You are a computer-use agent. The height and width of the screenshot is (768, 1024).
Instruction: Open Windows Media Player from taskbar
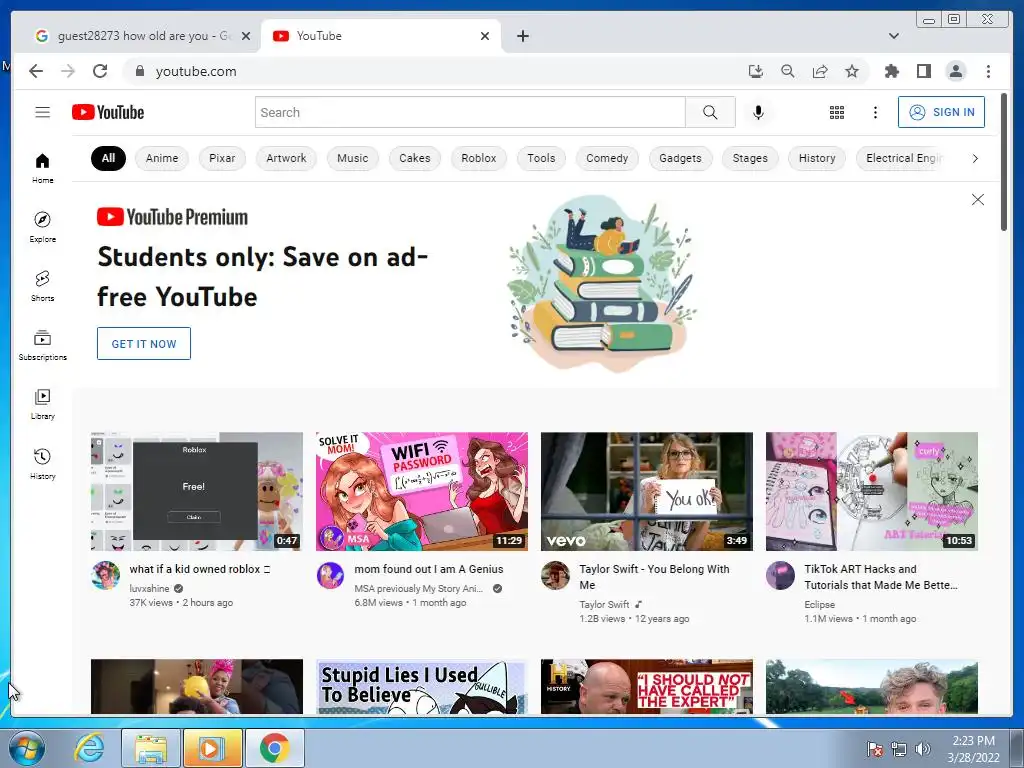(212, 748)
